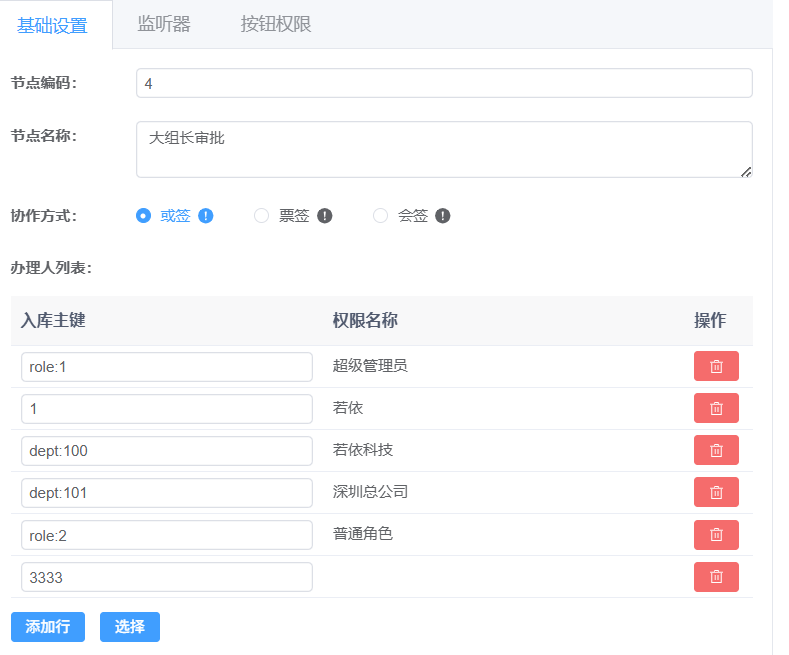Delete the row with key 3333

point(716,577)
